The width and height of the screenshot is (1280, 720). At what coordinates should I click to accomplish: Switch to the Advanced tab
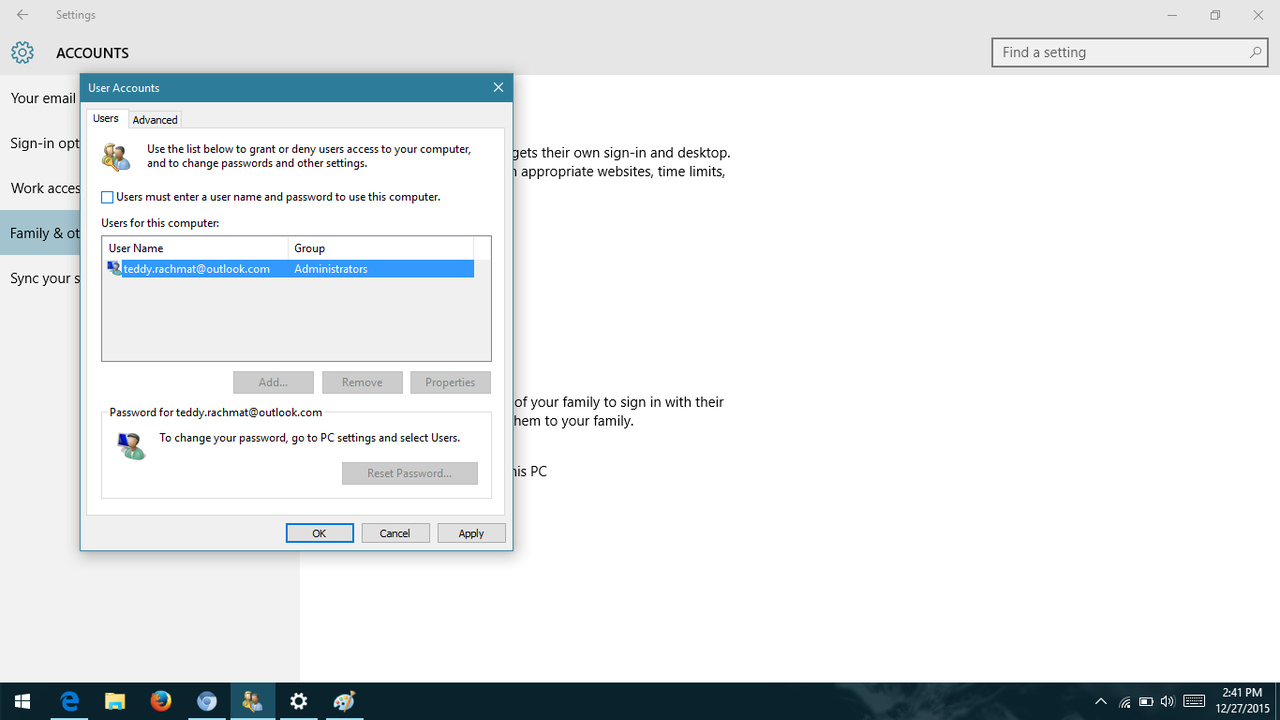click(x=155, y=120)
